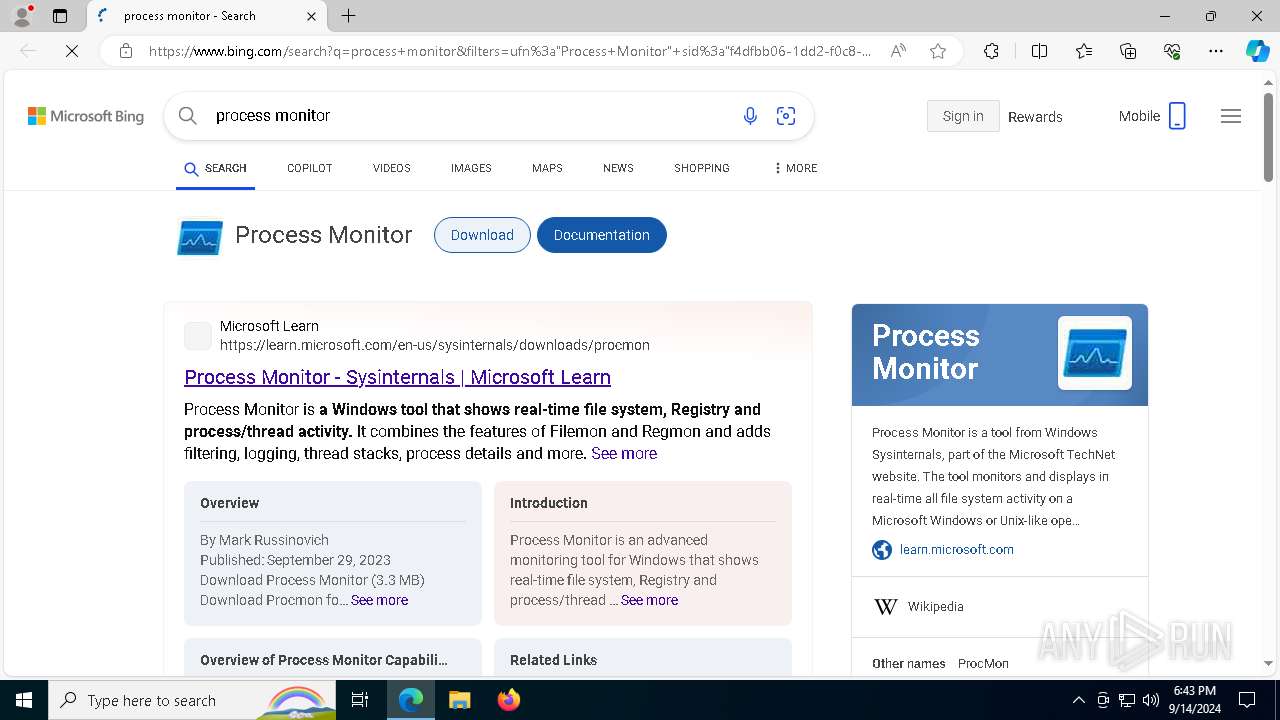
Task: Open the Favorites list icon
Action: [x=1084, y=51]
